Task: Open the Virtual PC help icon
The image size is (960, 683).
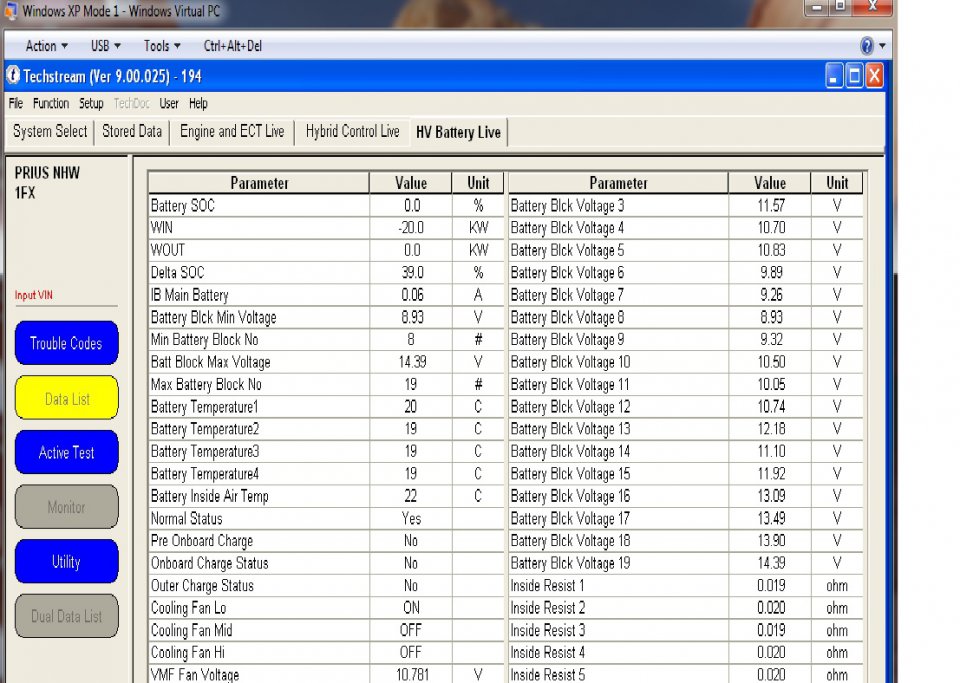Action: 867,46
